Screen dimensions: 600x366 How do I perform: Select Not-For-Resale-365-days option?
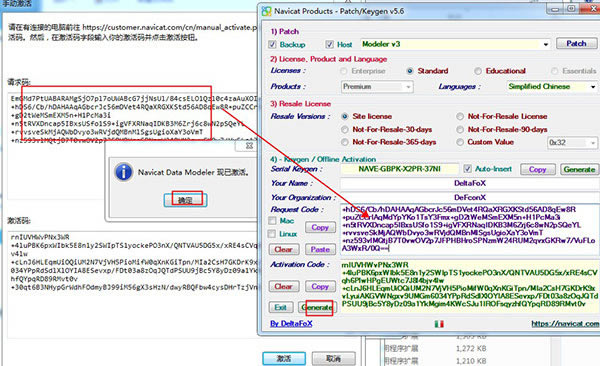(344, 142)
